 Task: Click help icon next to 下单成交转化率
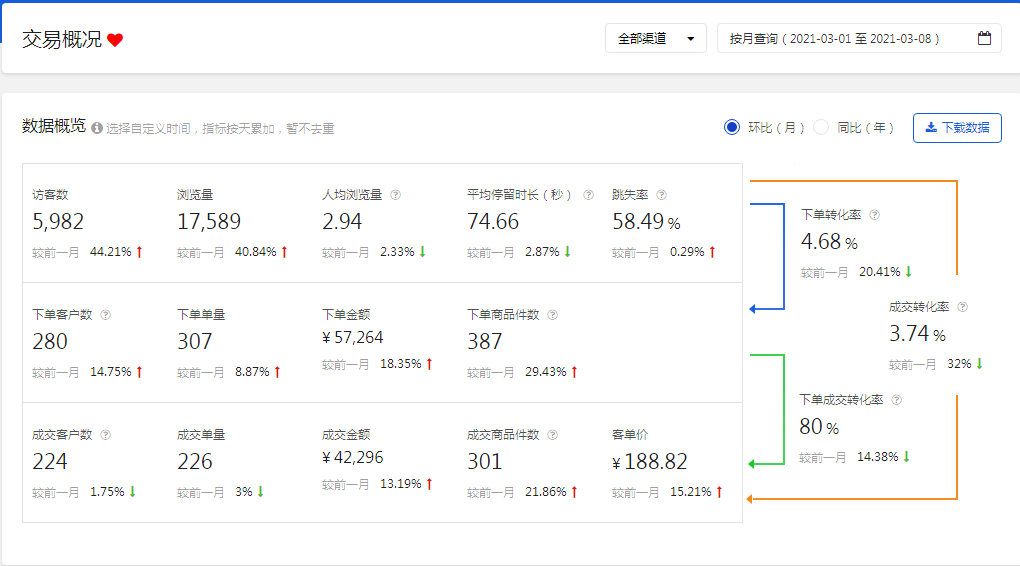896,399
